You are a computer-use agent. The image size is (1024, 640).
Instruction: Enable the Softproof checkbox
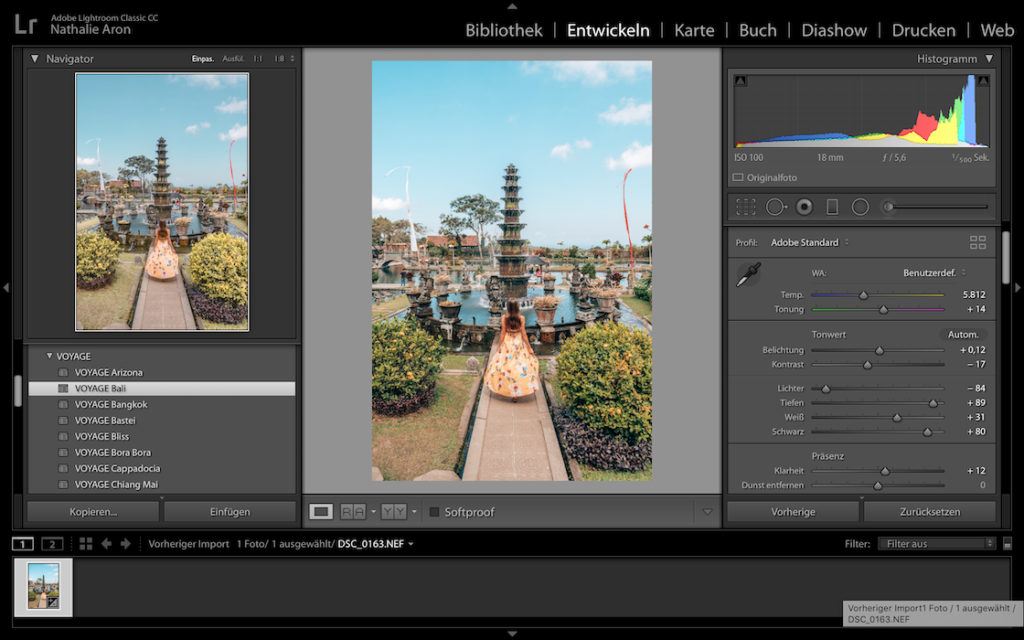(x=434, y=512)
